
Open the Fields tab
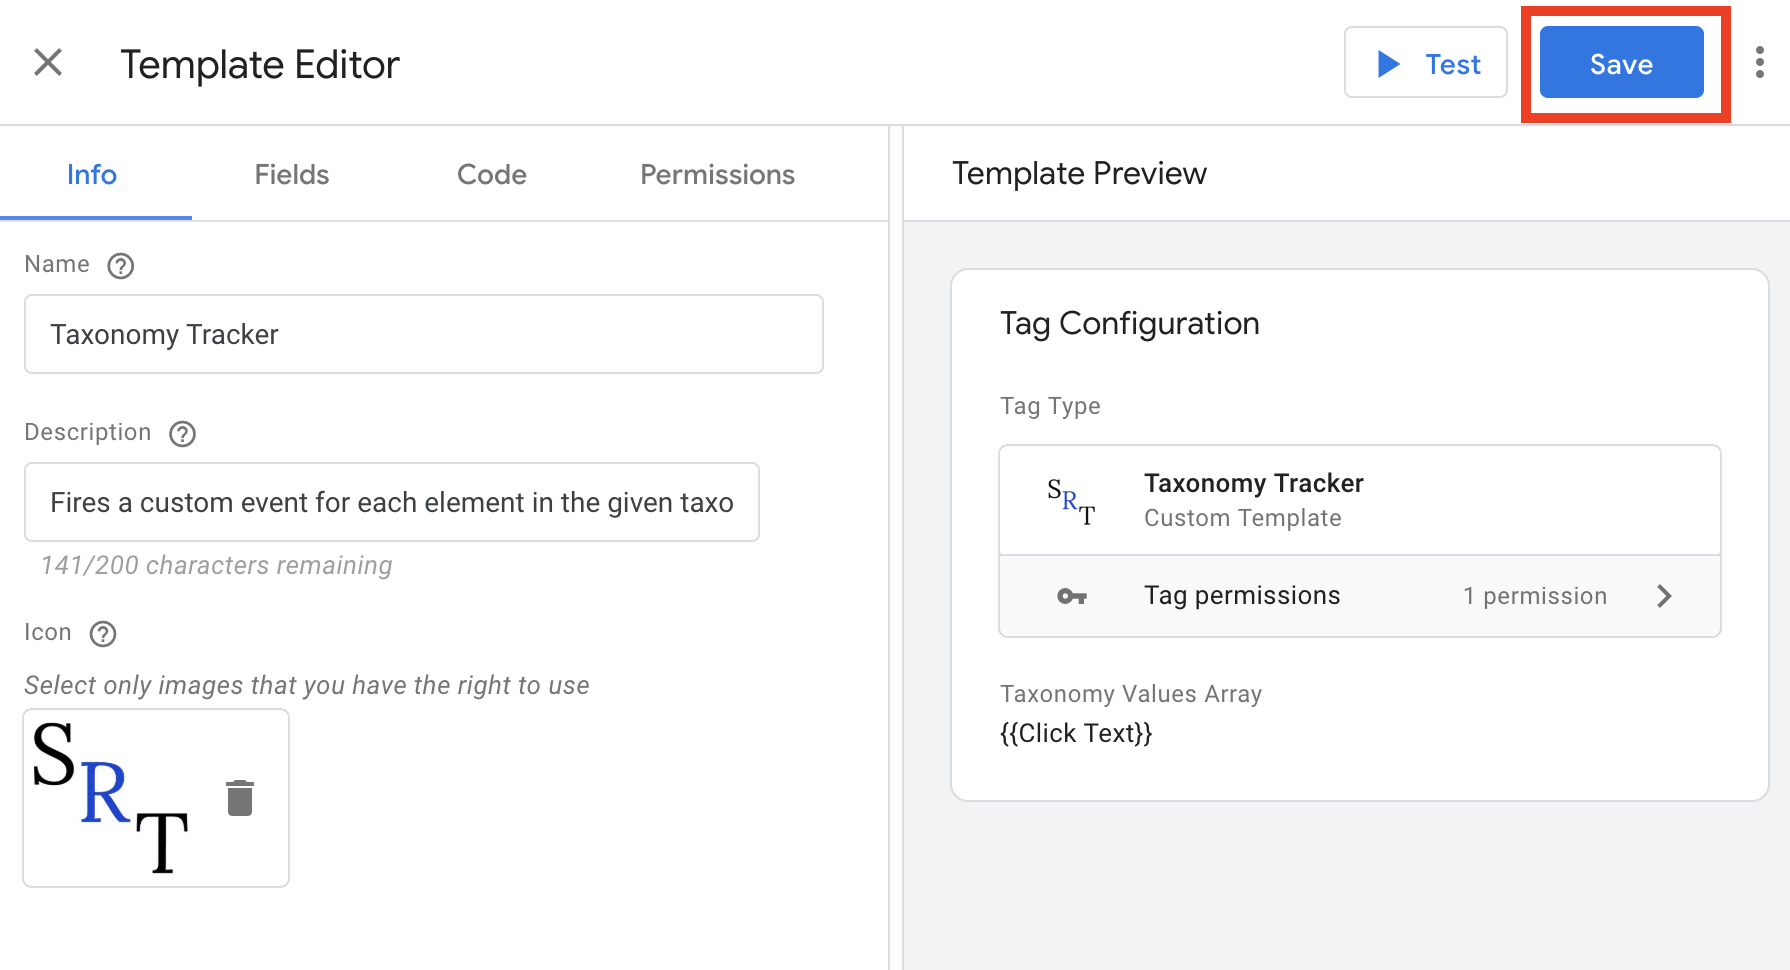pos(291,175)
